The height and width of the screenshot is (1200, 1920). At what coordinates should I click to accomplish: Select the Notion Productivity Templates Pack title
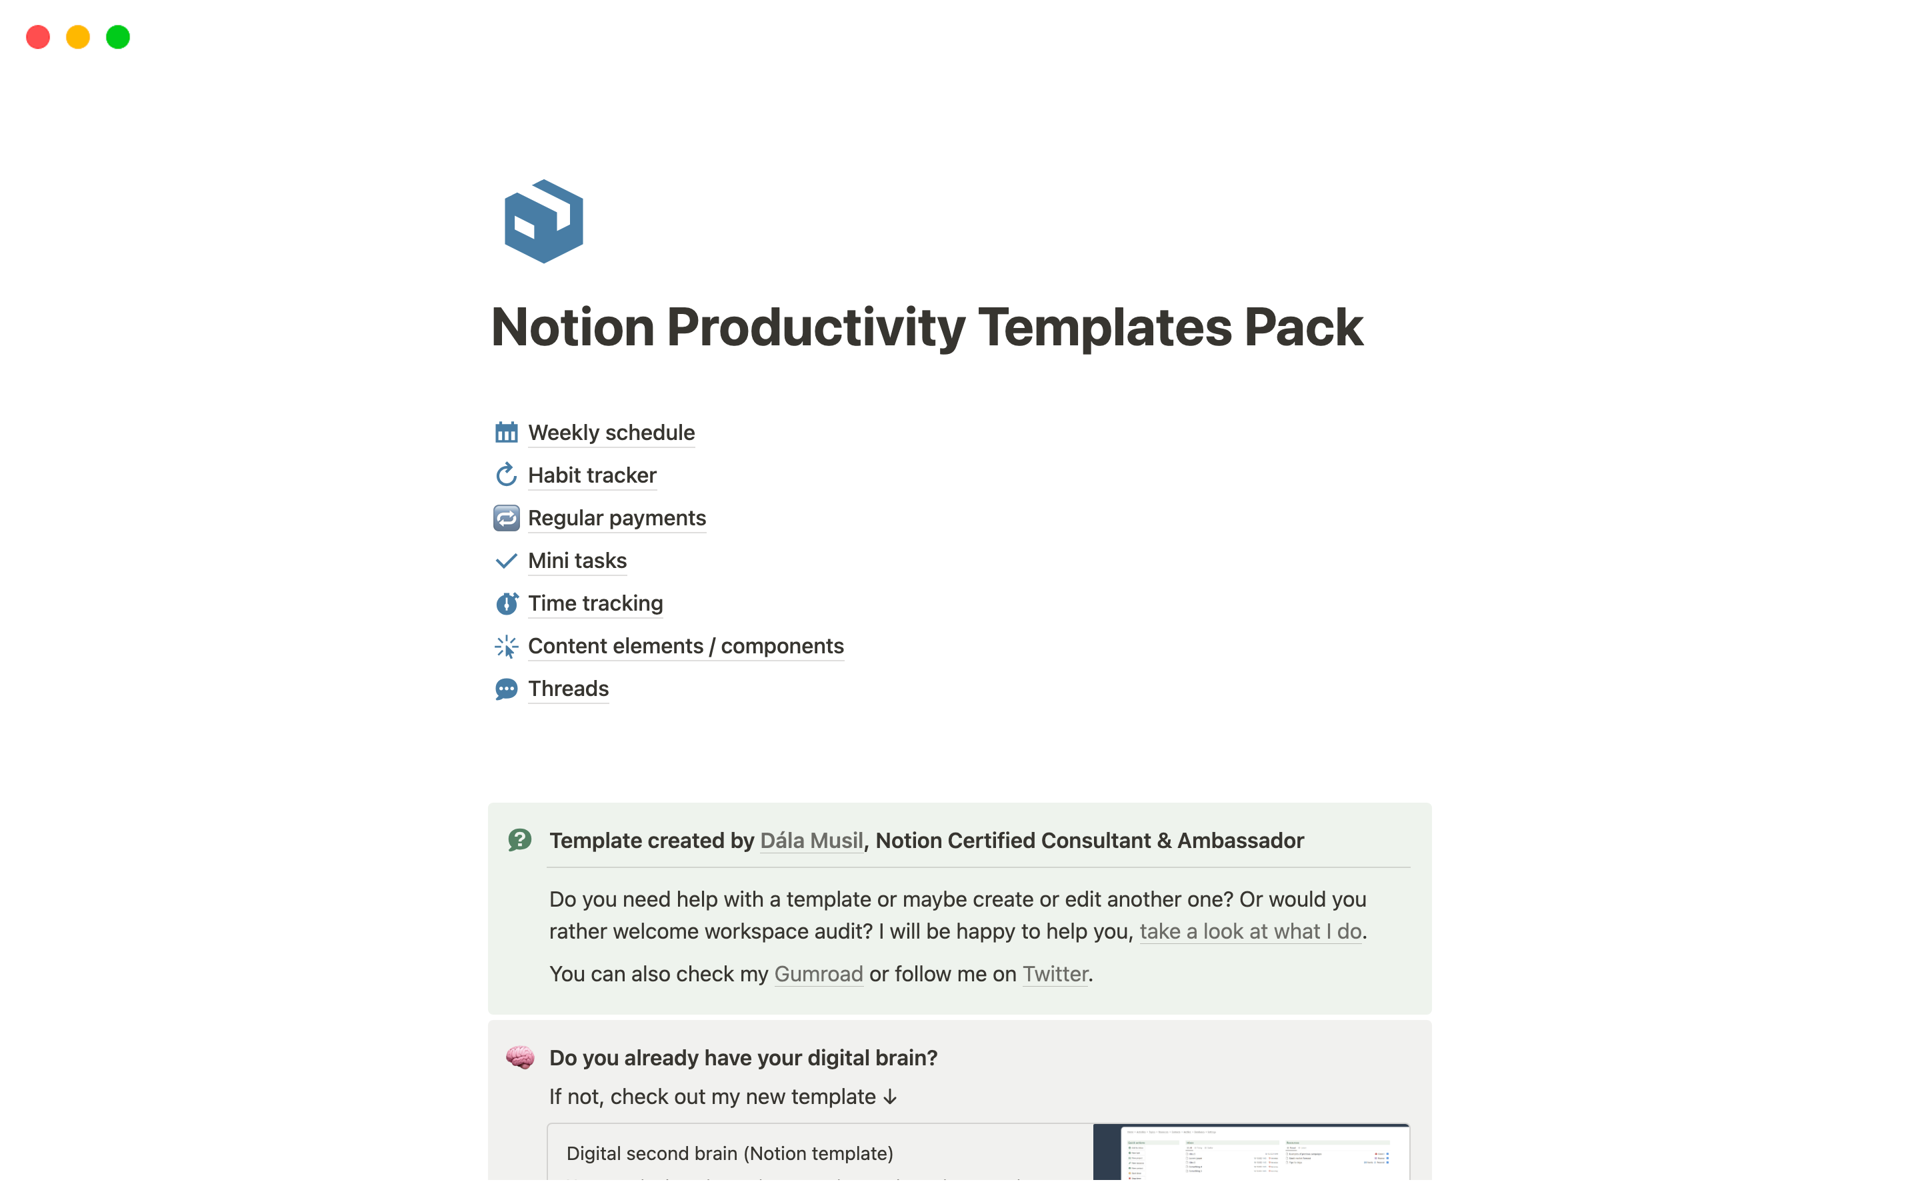tap(929, 326)
